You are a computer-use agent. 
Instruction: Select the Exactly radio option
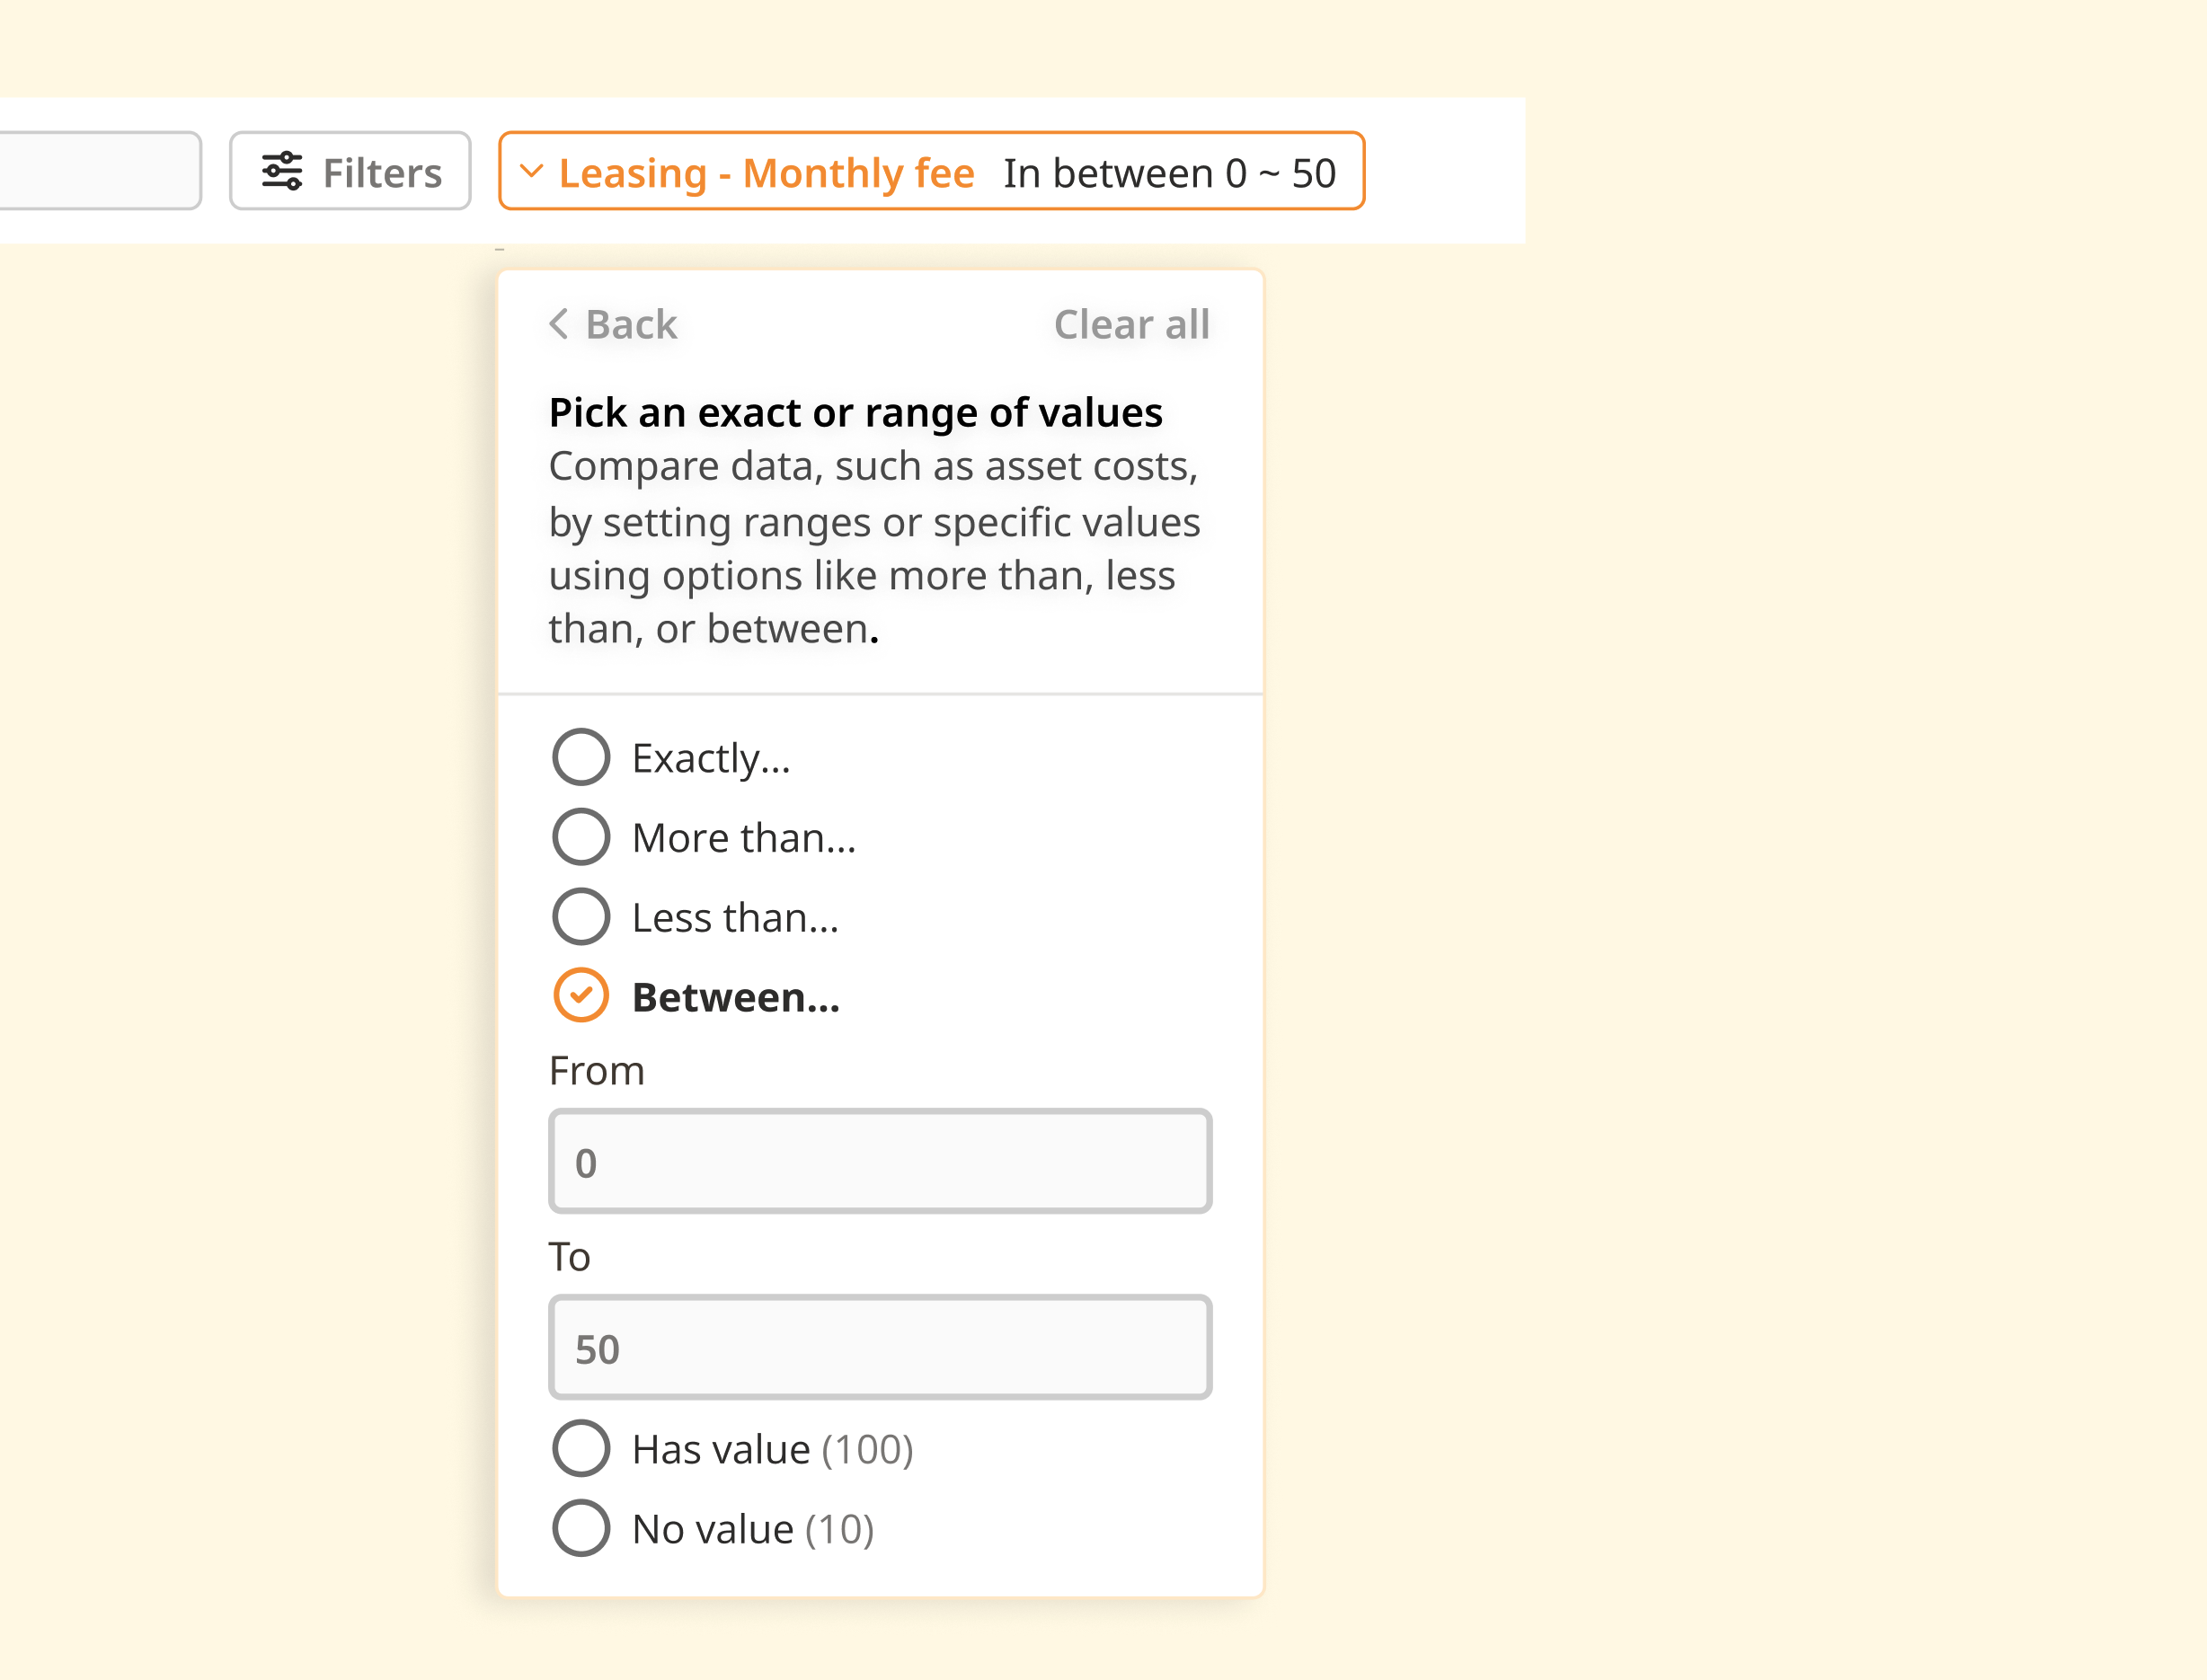tap(581, 757)
